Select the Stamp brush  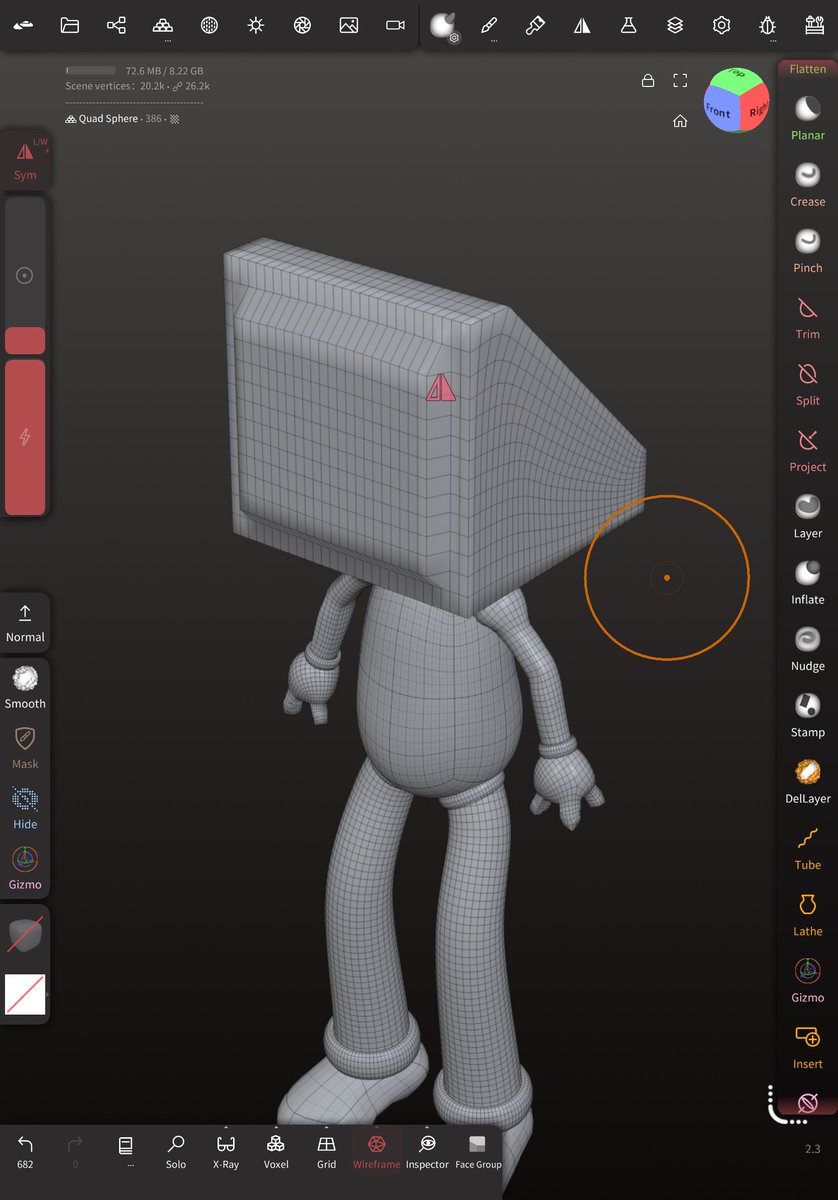[x=808, y=716]
